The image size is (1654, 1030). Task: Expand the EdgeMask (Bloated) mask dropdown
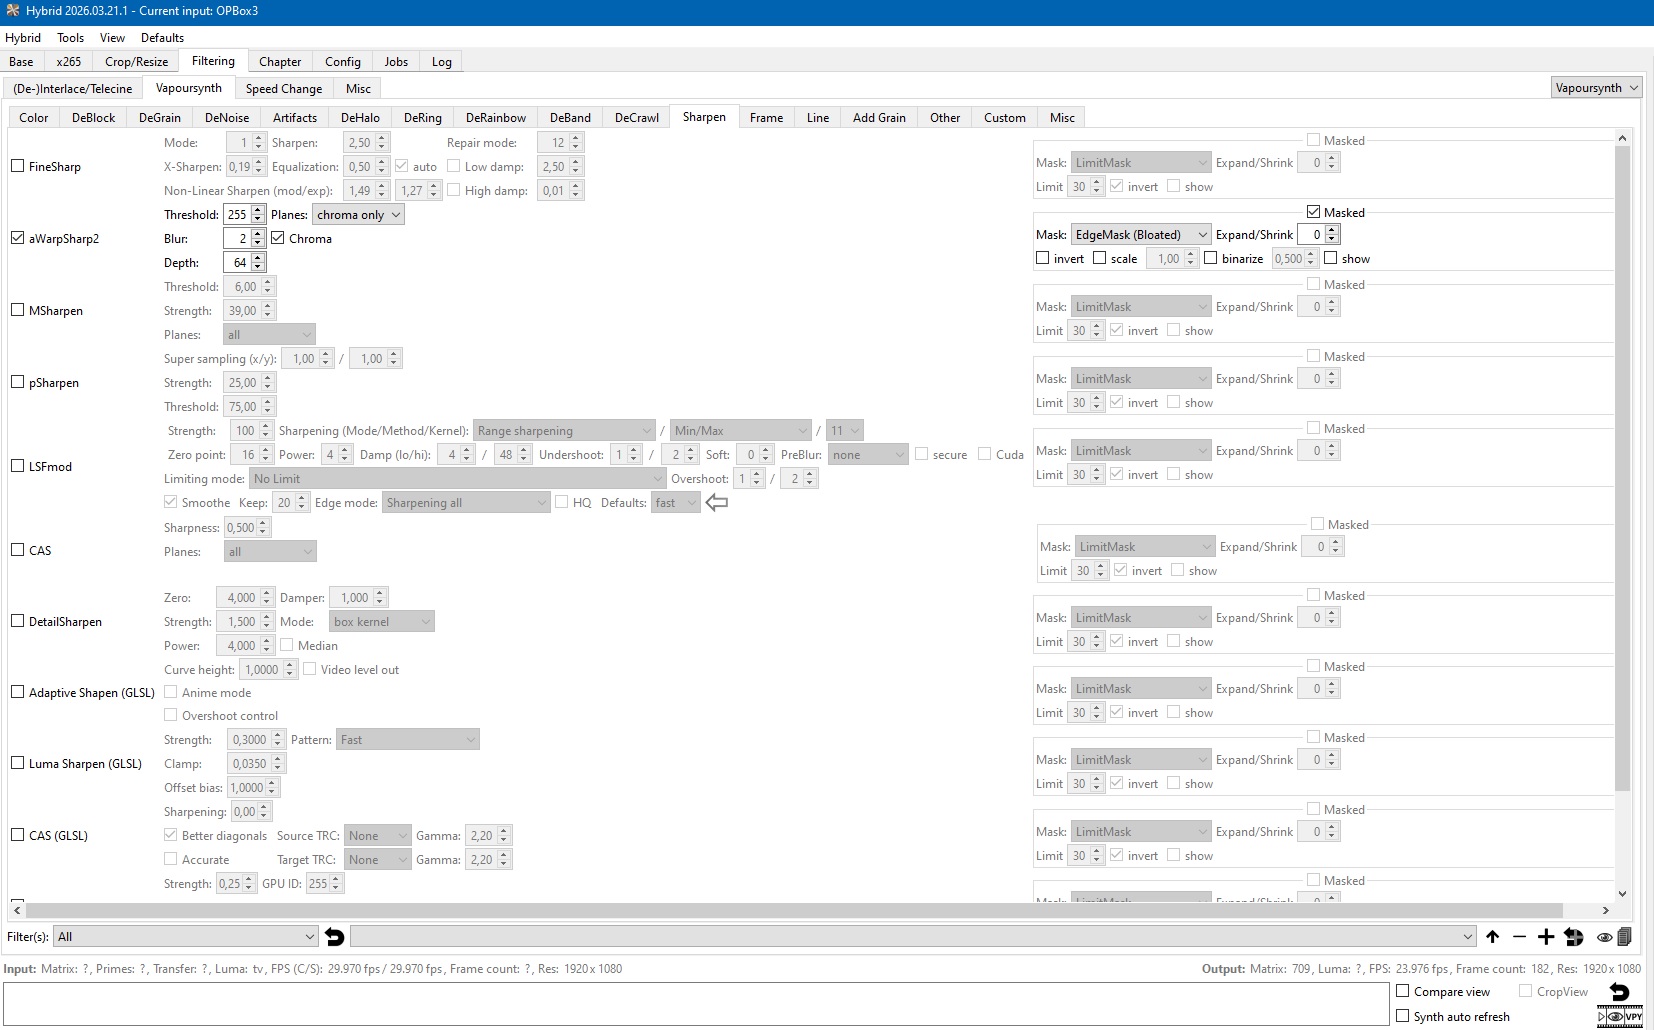(x=1140, y=235)
